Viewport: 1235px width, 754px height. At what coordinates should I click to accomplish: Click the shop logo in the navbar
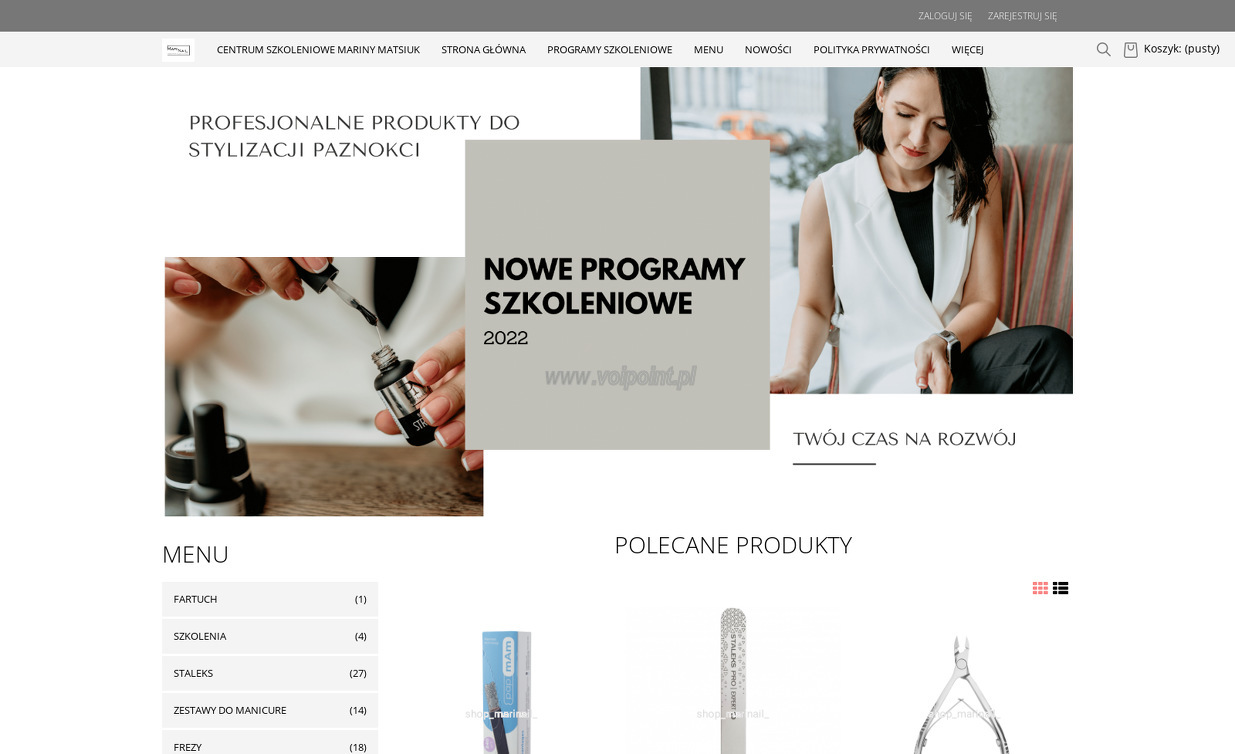[x=178, y=50]
